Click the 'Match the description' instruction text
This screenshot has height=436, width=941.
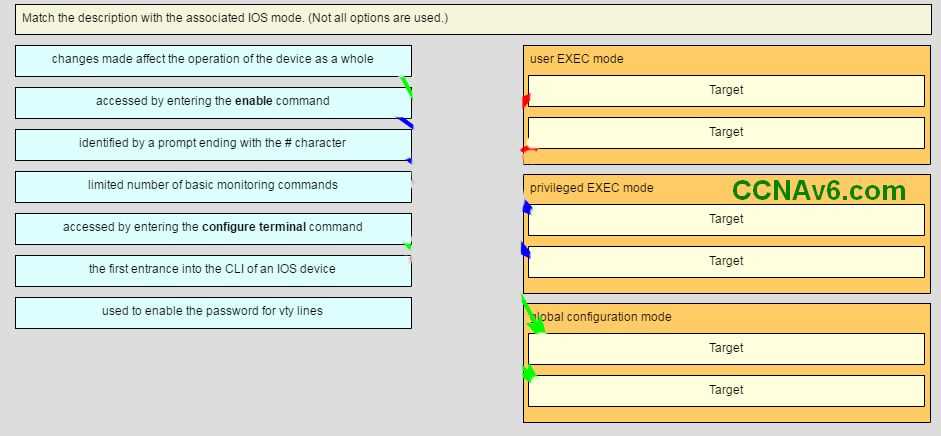[x=235, y=18]
